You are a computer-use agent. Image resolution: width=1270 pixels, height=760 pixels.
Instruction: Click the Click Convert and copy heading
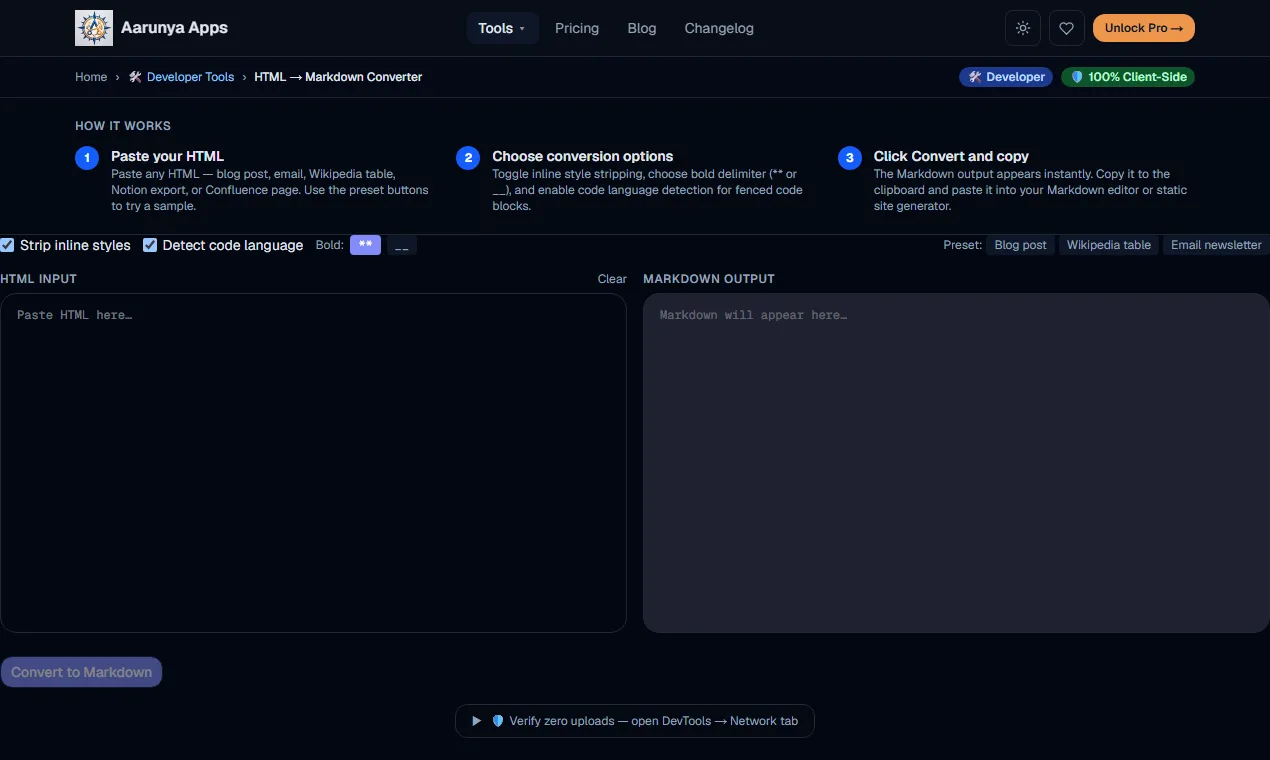(951, 156)
